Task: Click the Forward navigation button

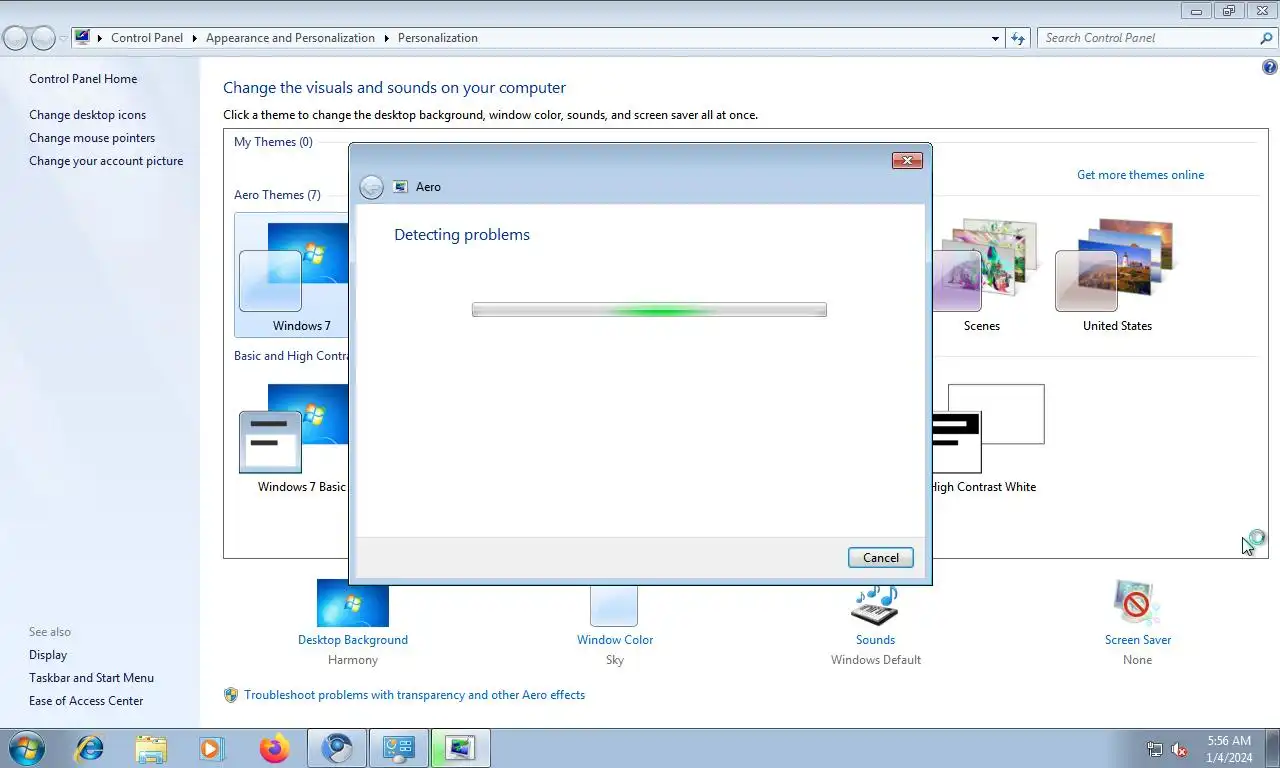Action: 43,38
